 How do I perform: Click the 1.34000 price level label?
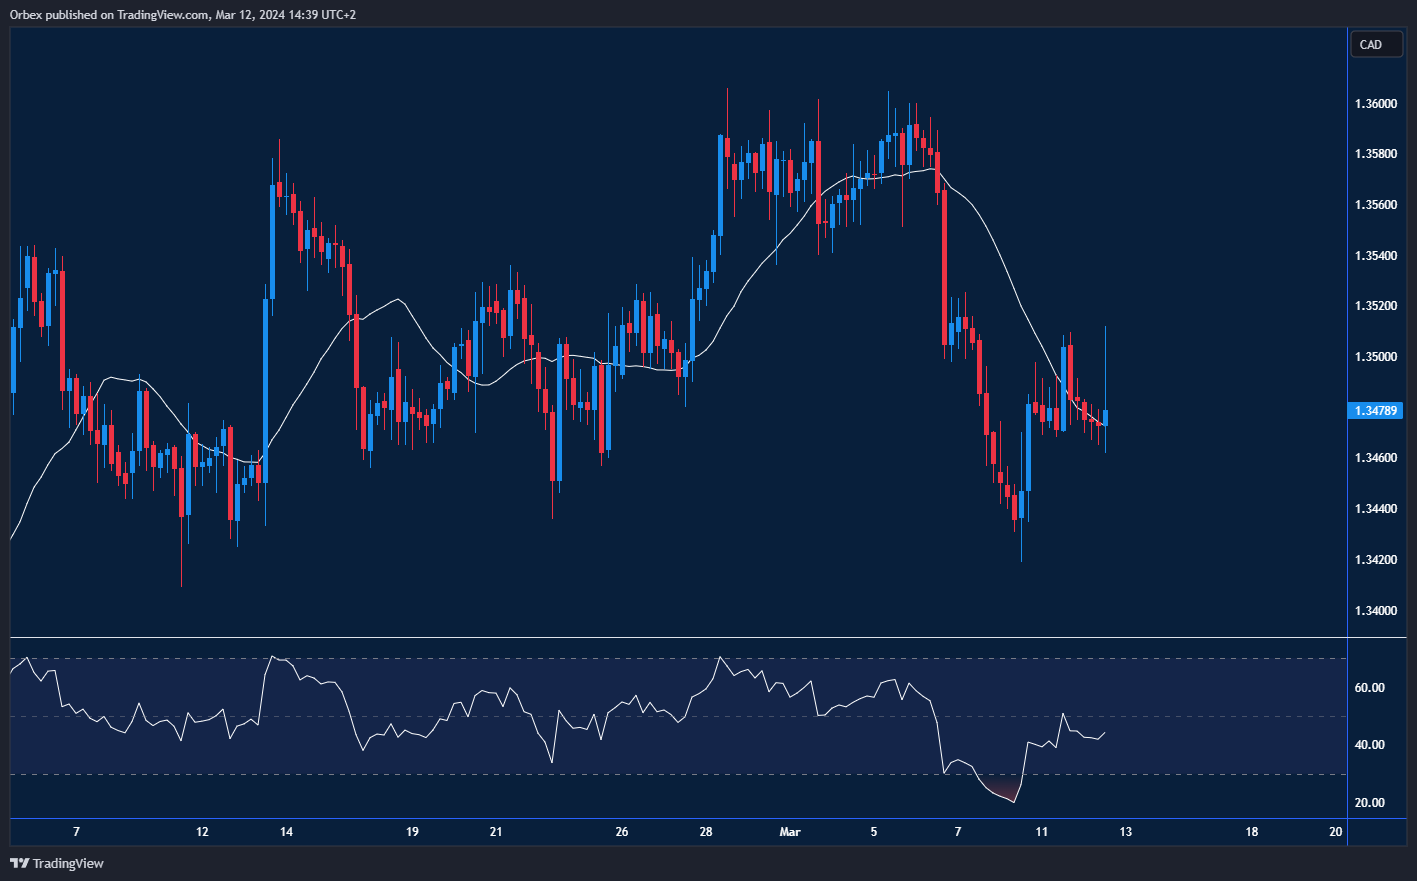1376,610
